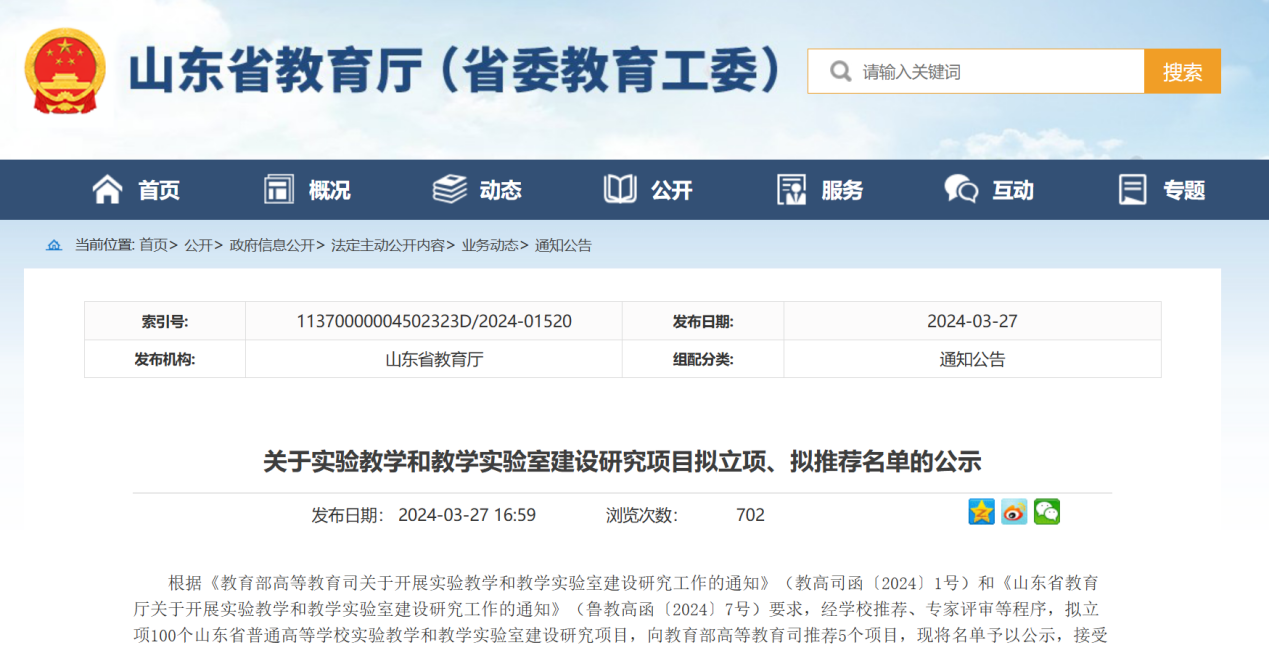Click the document icon beside 专题
Viewport: 1269px width, 653px height.
pyautogui.click(x=1132, y=189)
